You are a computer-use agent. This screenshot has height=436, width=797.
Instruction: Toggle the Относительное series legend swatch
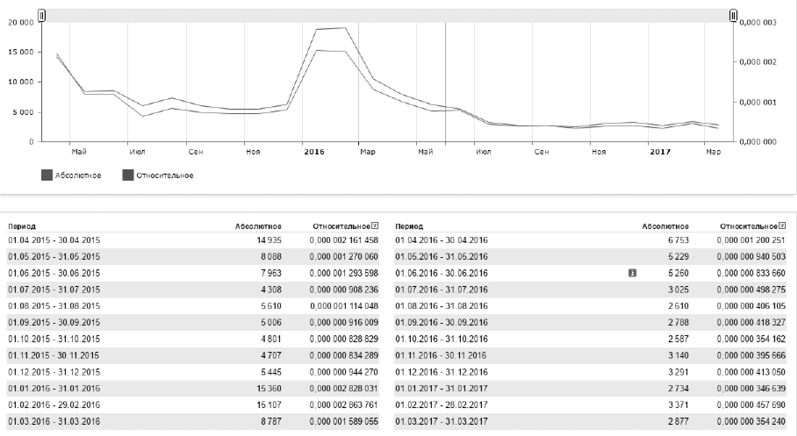click(127, 175)
